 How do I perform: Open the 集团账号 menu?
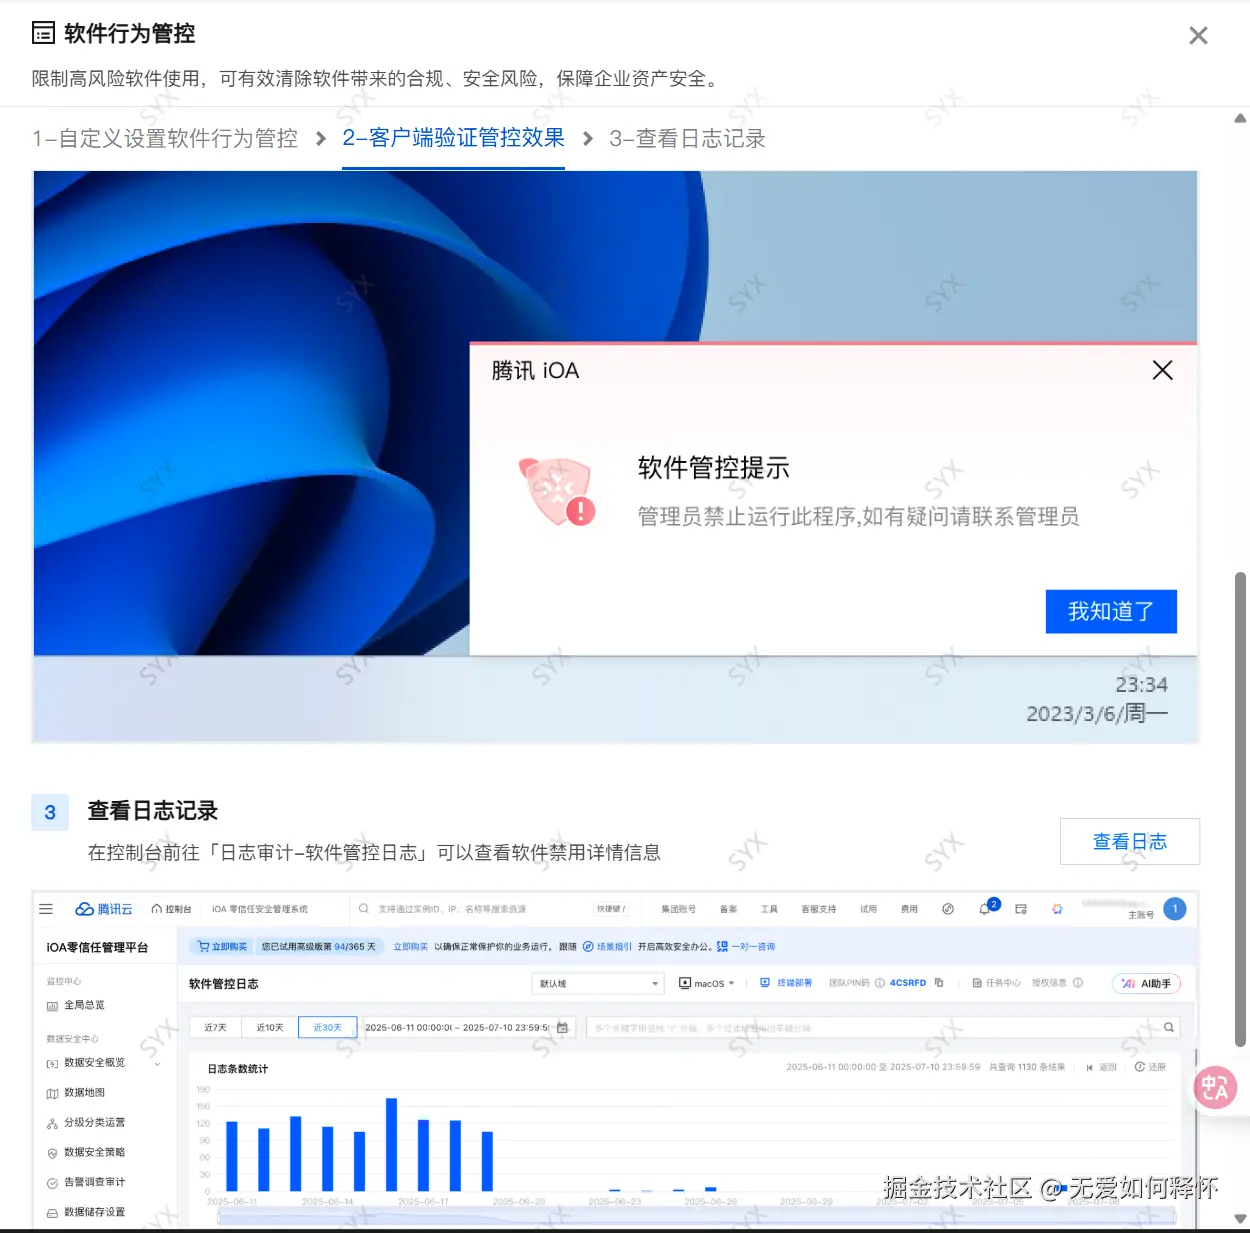tap(678, 909)
